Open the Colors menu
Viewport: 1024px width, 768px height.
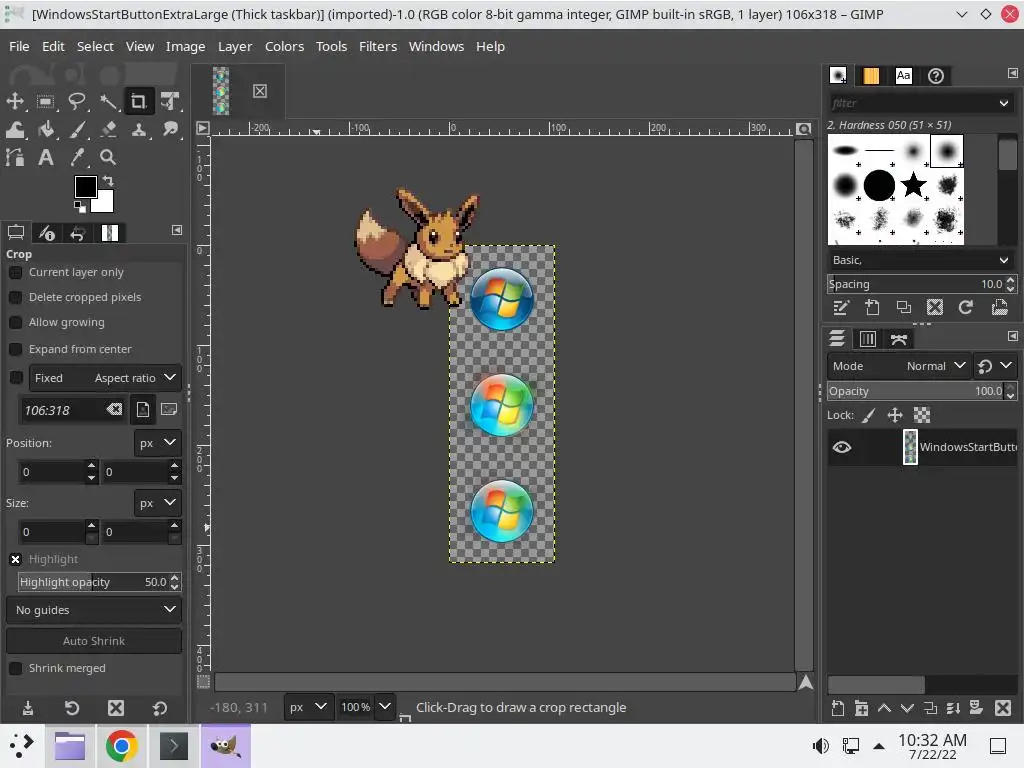(x=285, y=46)
